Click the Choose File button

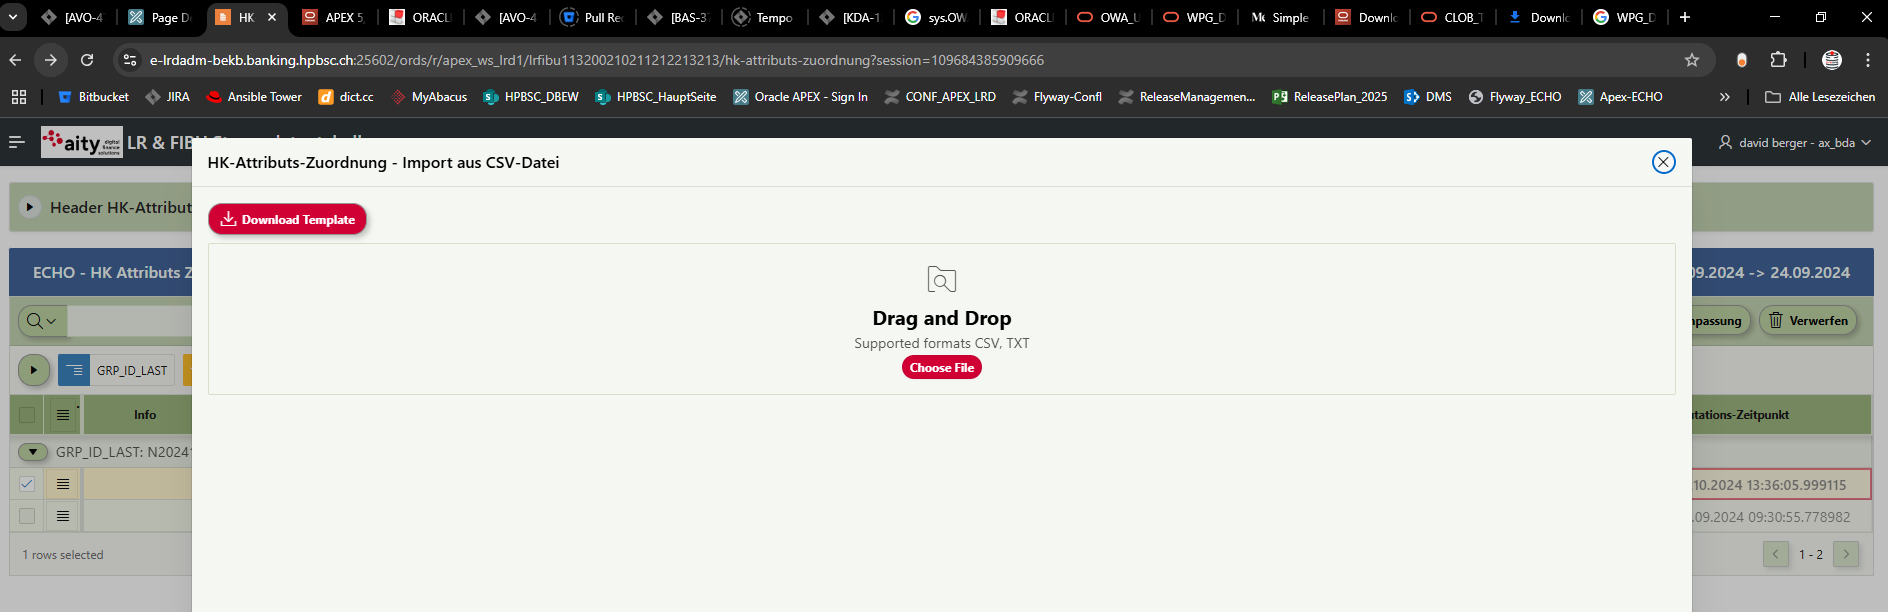941,368
